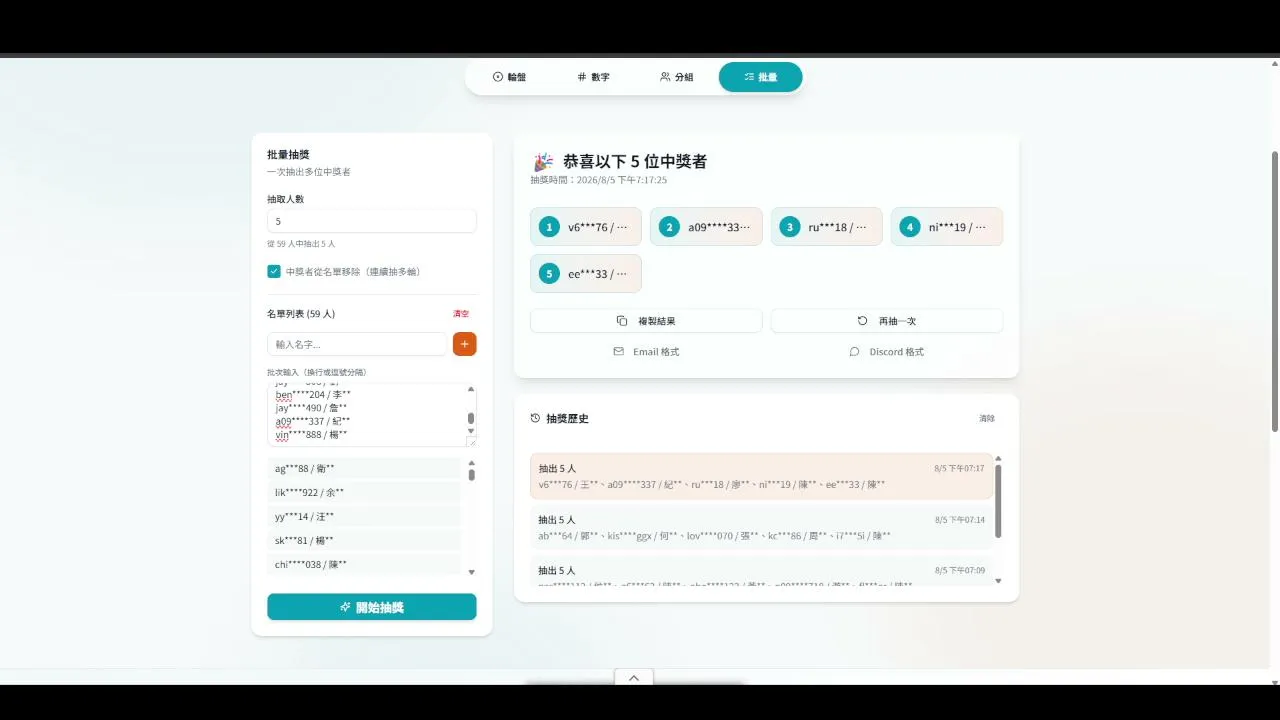Open the 數字 number tab

[x=593, y=77]
